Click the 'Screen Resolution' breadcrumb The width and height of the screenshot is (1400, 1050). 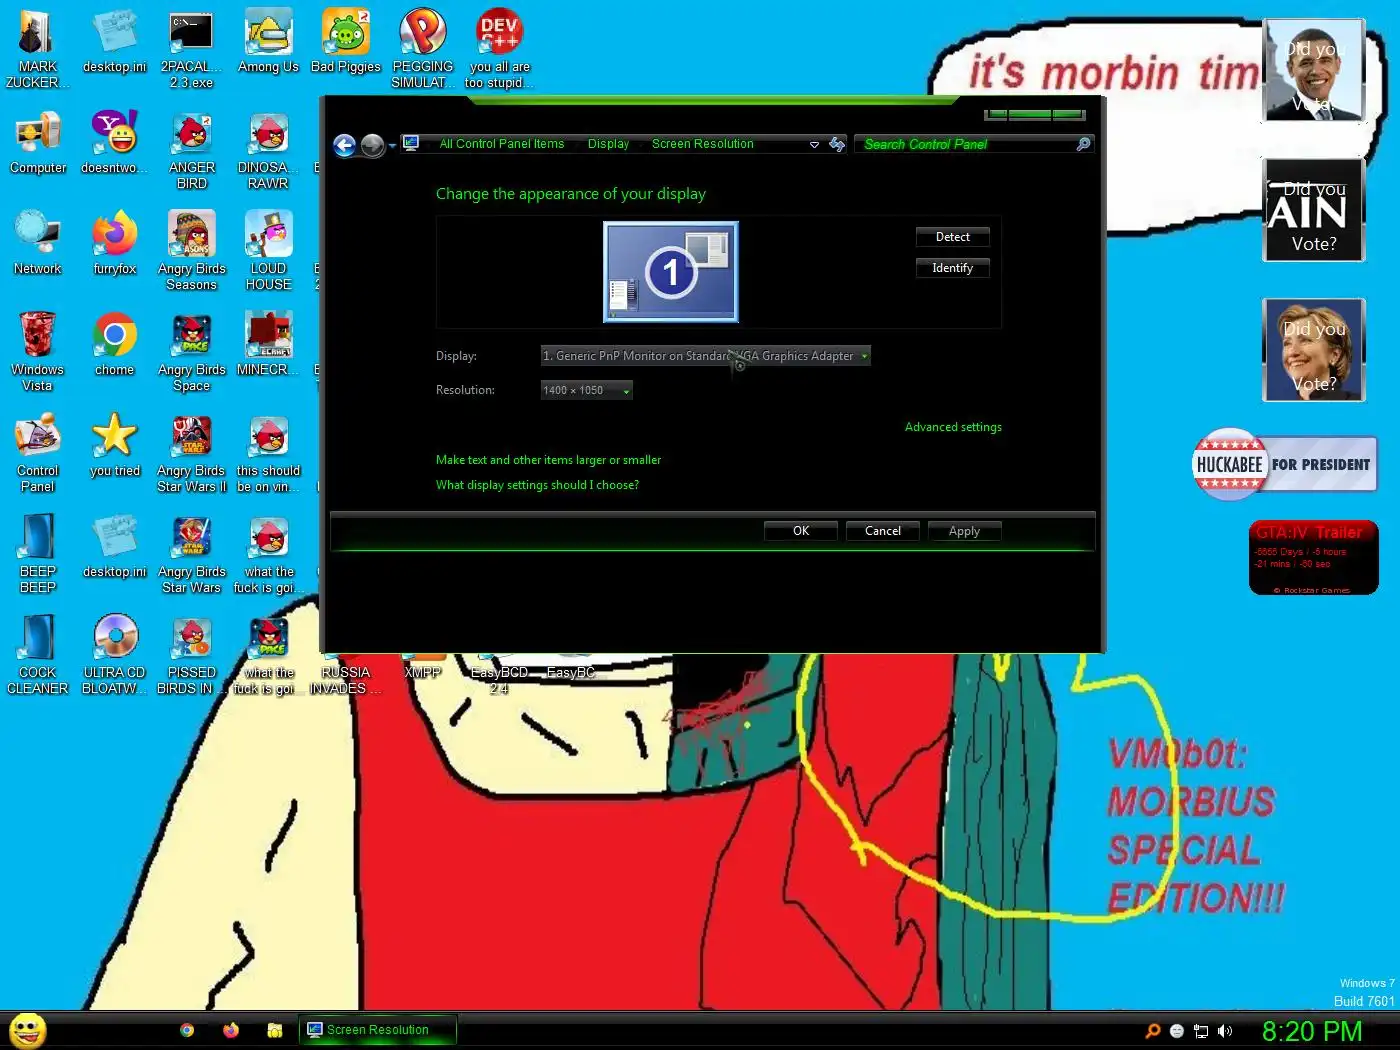[703, 144]
